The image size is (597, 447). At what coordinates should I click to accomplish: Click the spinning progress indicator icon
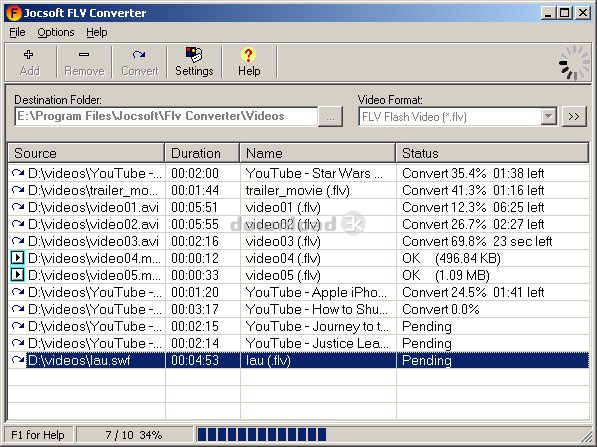(574, 63)
